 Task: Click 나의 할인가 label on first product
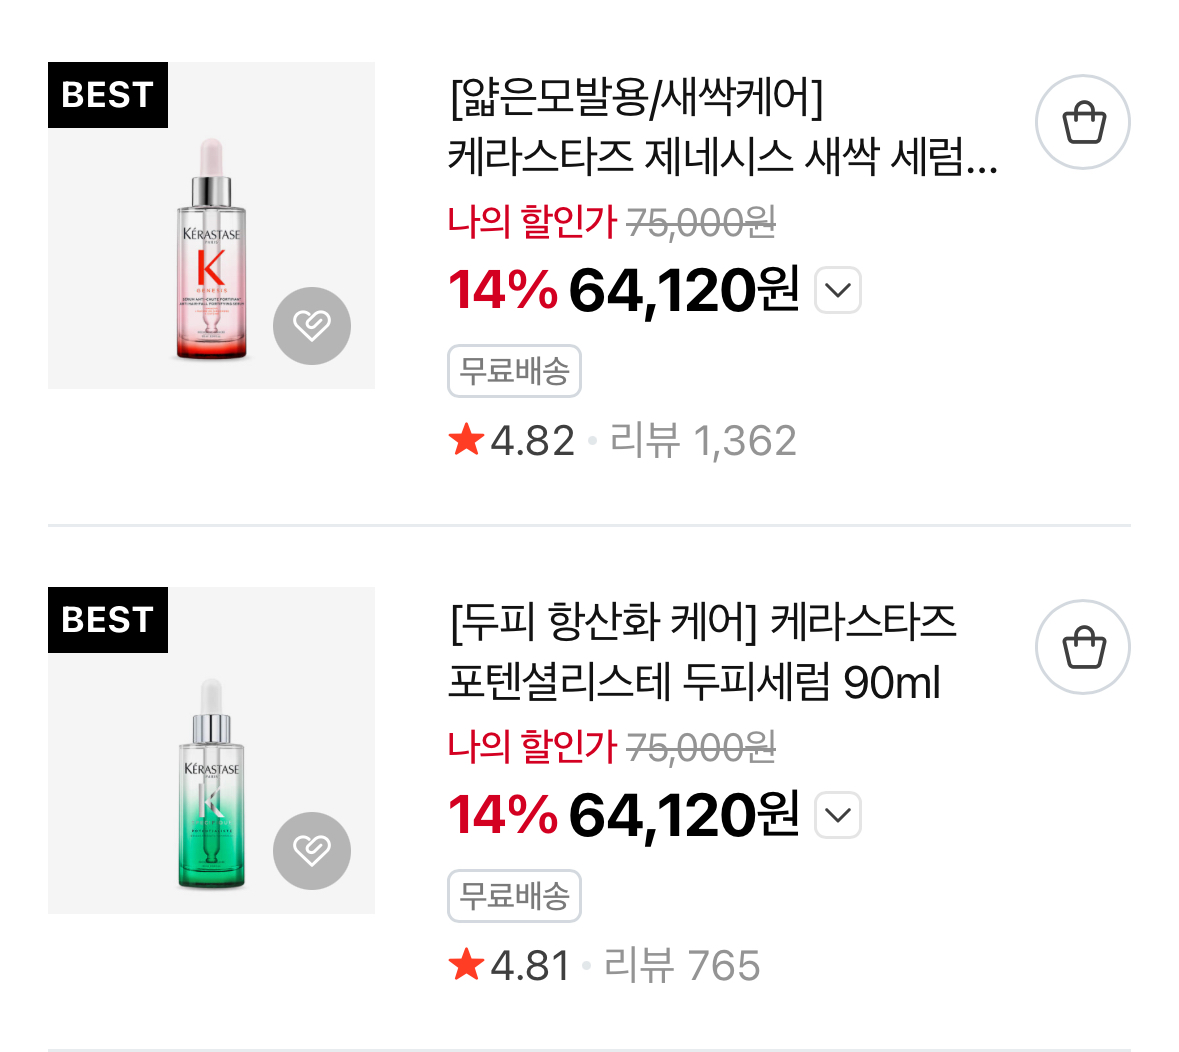tap(532, 221)
